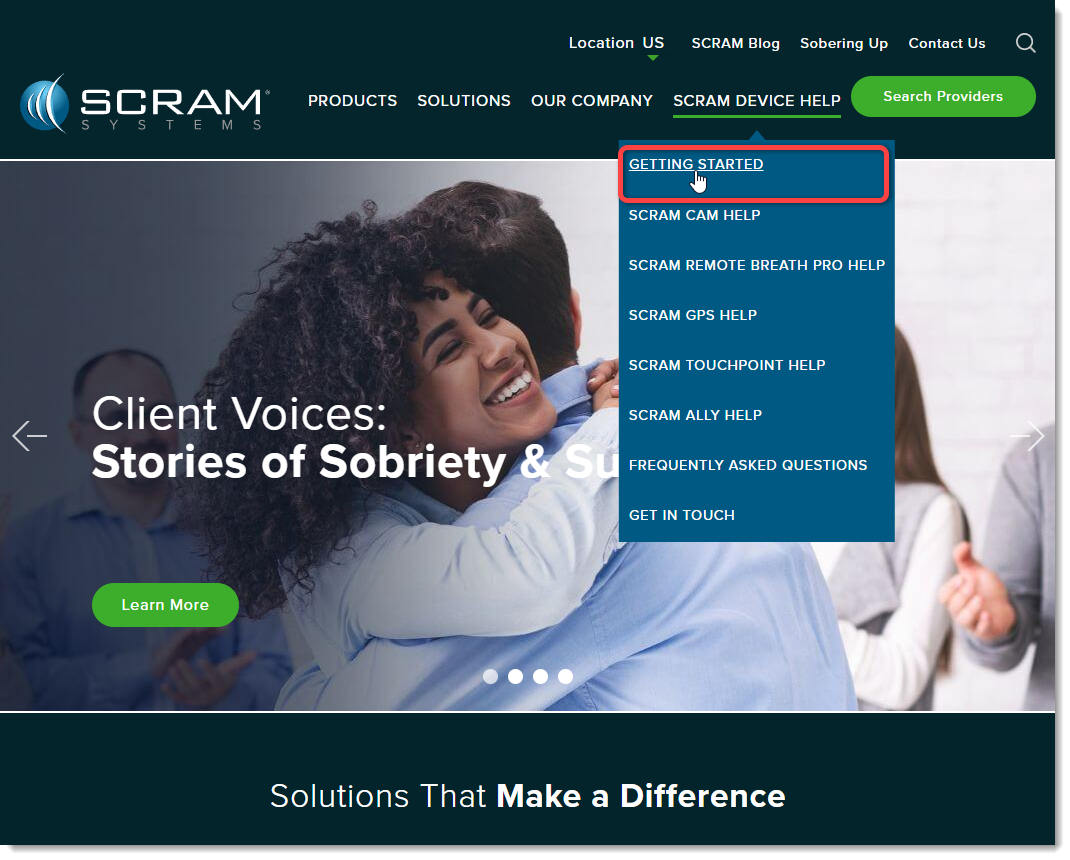Expand the Solutions menu
Image resolution: width=1070 pixels, height=860 pixels.
coord(466,101)
